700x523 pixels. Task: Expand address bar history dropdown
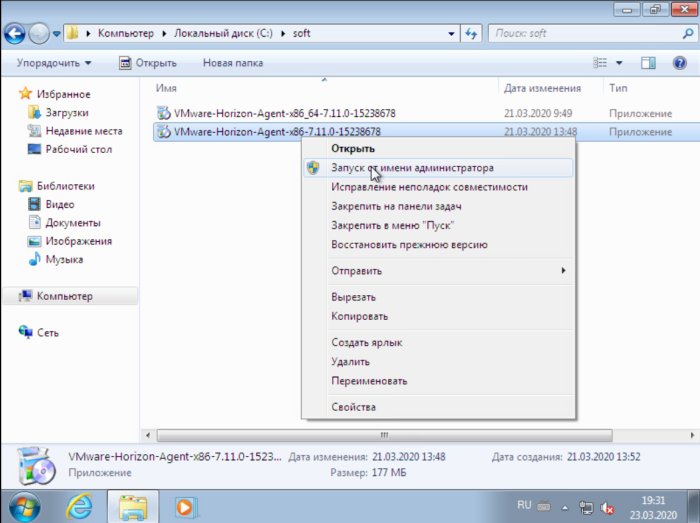451,34
